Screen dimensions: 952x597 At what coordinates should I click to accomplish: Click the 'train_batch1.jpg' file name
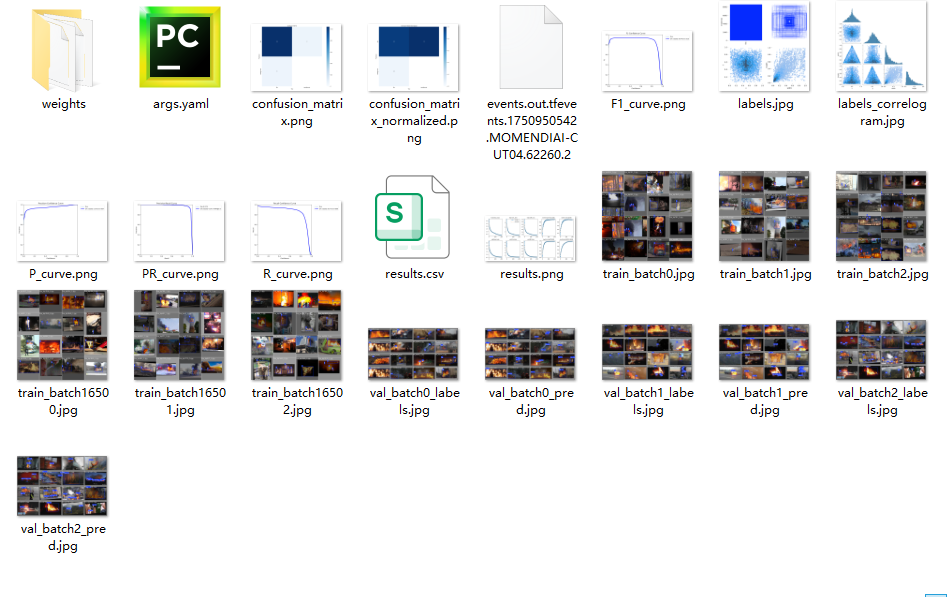[x=765, y=274]
